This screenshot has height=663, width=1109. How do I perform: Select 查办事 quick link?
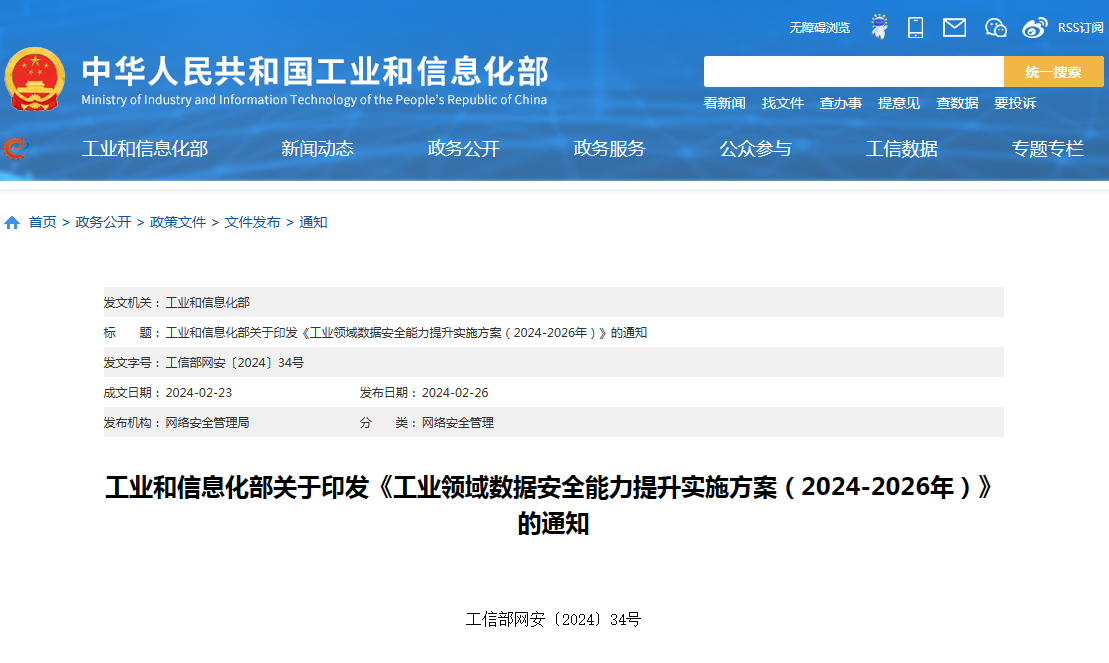pos(840,103)
